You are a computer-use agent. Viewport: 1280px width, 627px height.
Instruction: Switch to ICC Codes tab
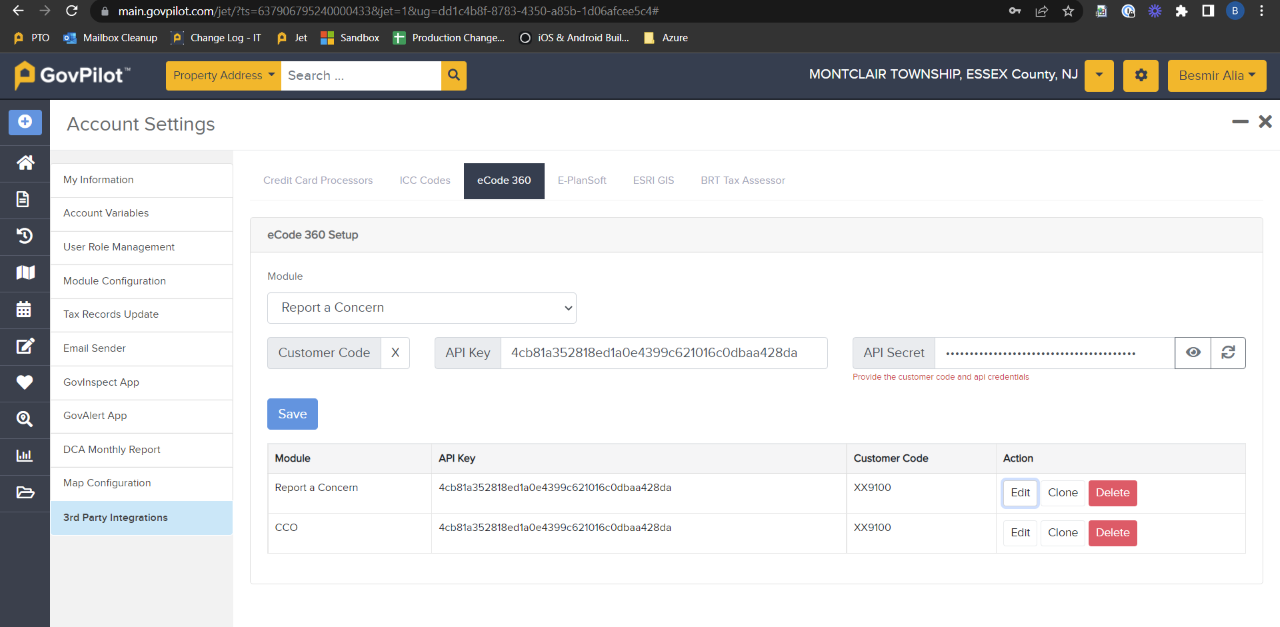coord(425,181)
